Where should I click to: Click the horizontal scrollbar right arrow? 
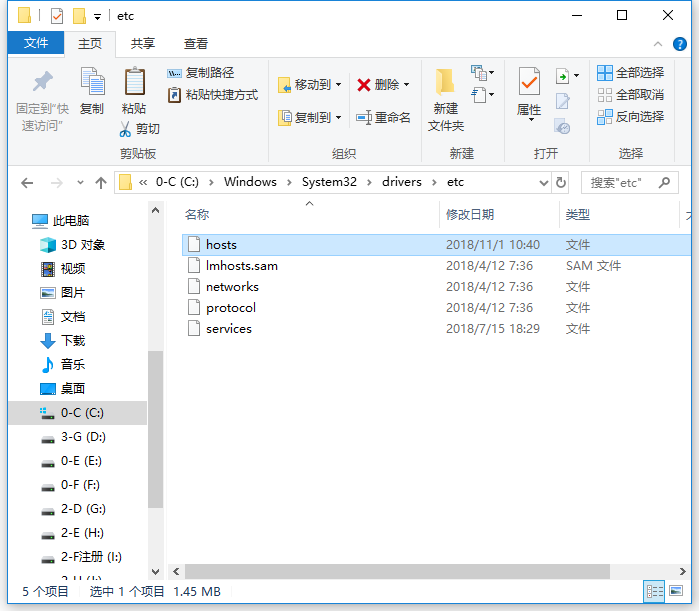point(682,571)
